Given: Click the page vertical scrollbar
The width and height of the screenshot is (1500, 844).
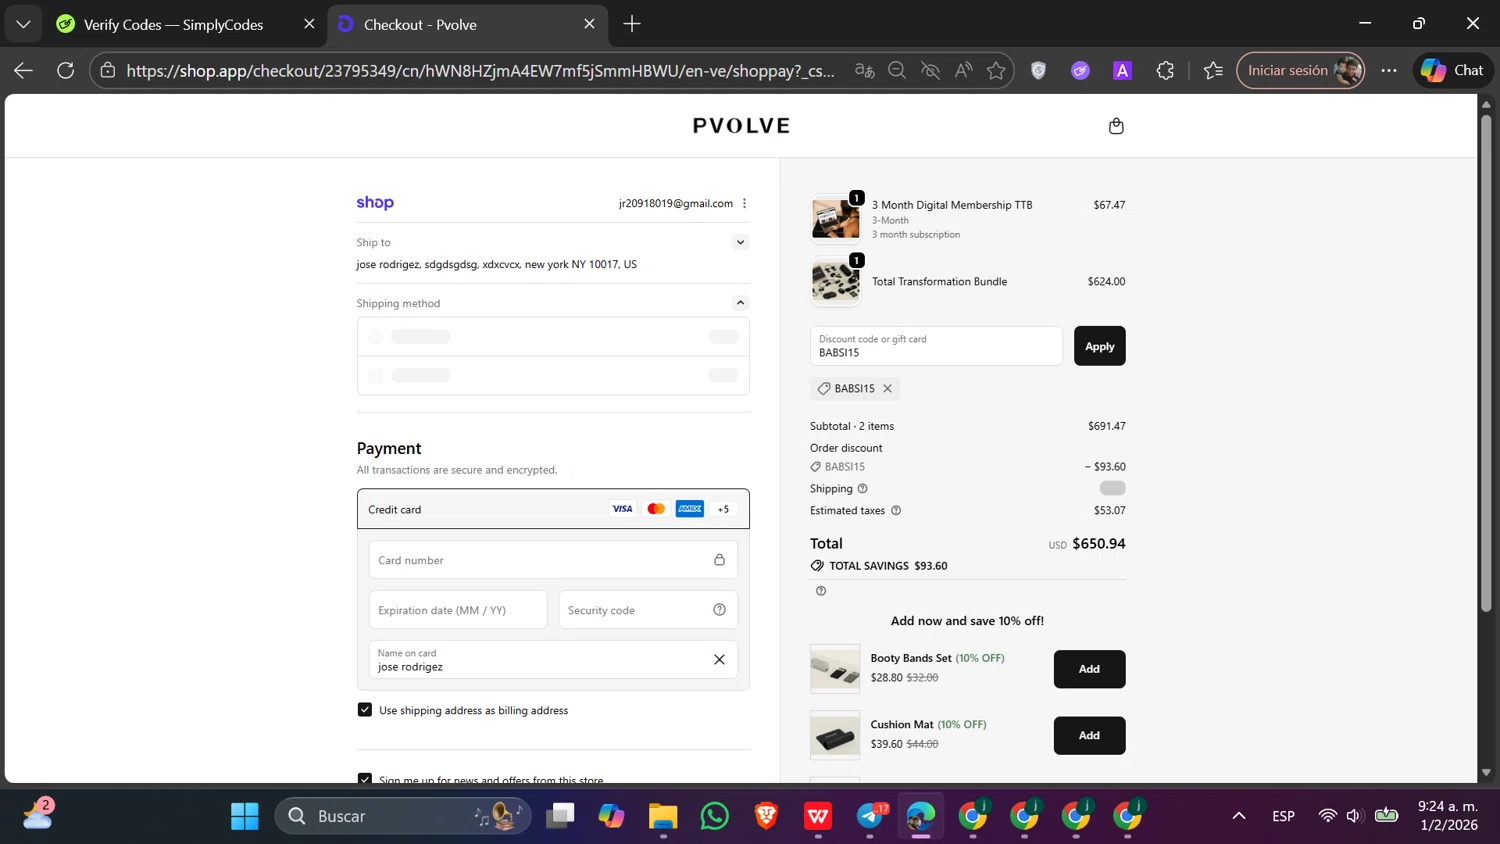Looking at the screenshot, I should point(1486,365).
